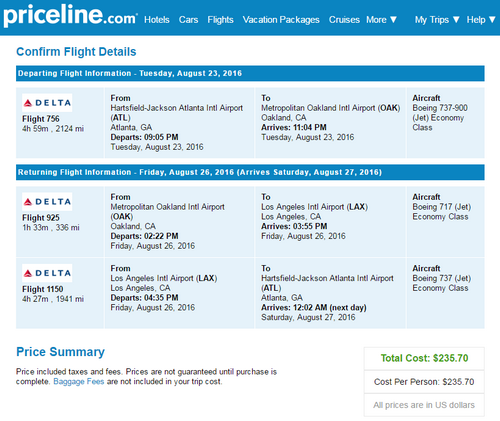Click the Cost Per Person amount
The image size is (500, 421).
pyautogui.click(x=458, y=382)
